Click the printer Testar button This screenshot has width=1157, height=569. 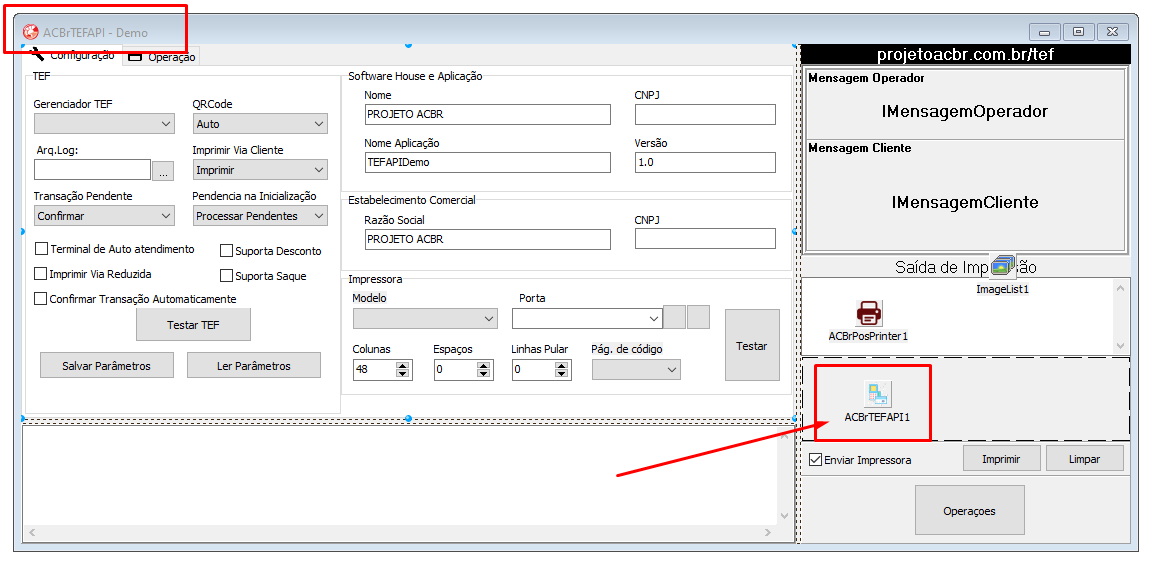(752, 345)
